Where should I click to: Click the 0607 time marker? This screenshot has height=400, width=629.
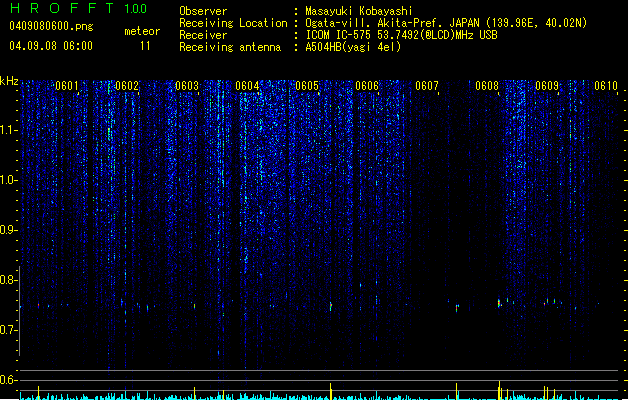pyautogui.click(x=427, y=86)
